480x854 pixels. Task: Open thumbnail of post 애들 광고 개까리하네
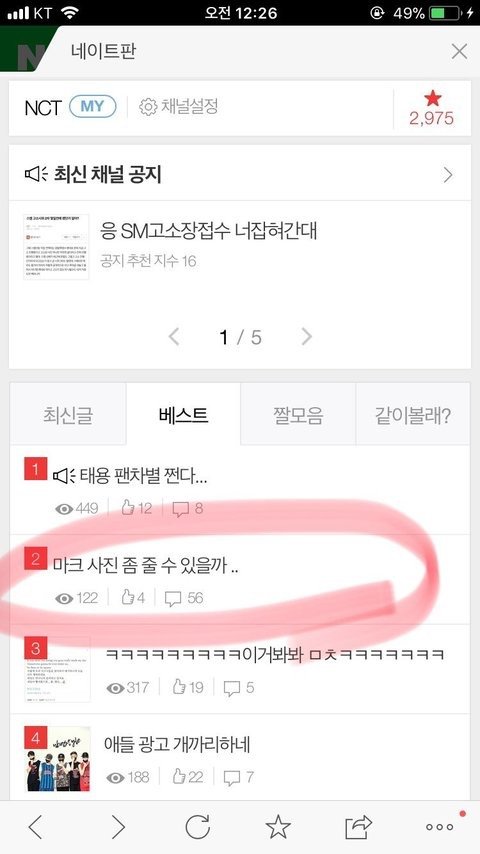coord(58,759)
